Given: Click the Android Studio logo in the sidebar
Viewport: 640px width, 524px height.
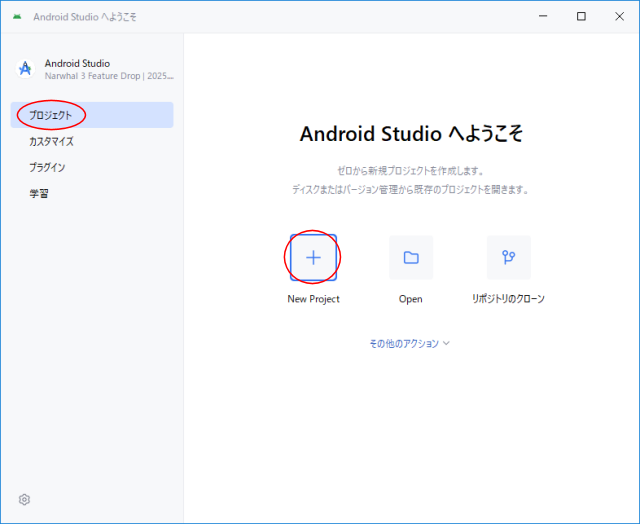Looking at the screenshot, I should point(25,69).
